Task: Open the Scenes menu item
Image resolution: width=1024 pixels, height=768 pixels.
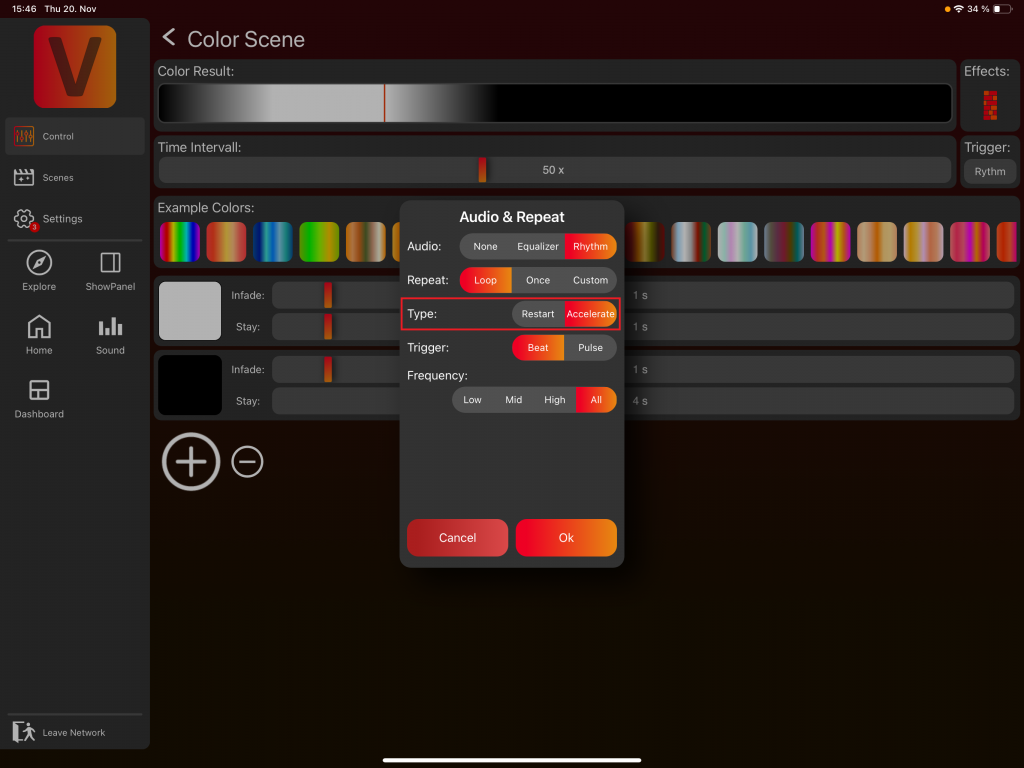Action: [x=58, y=178]
